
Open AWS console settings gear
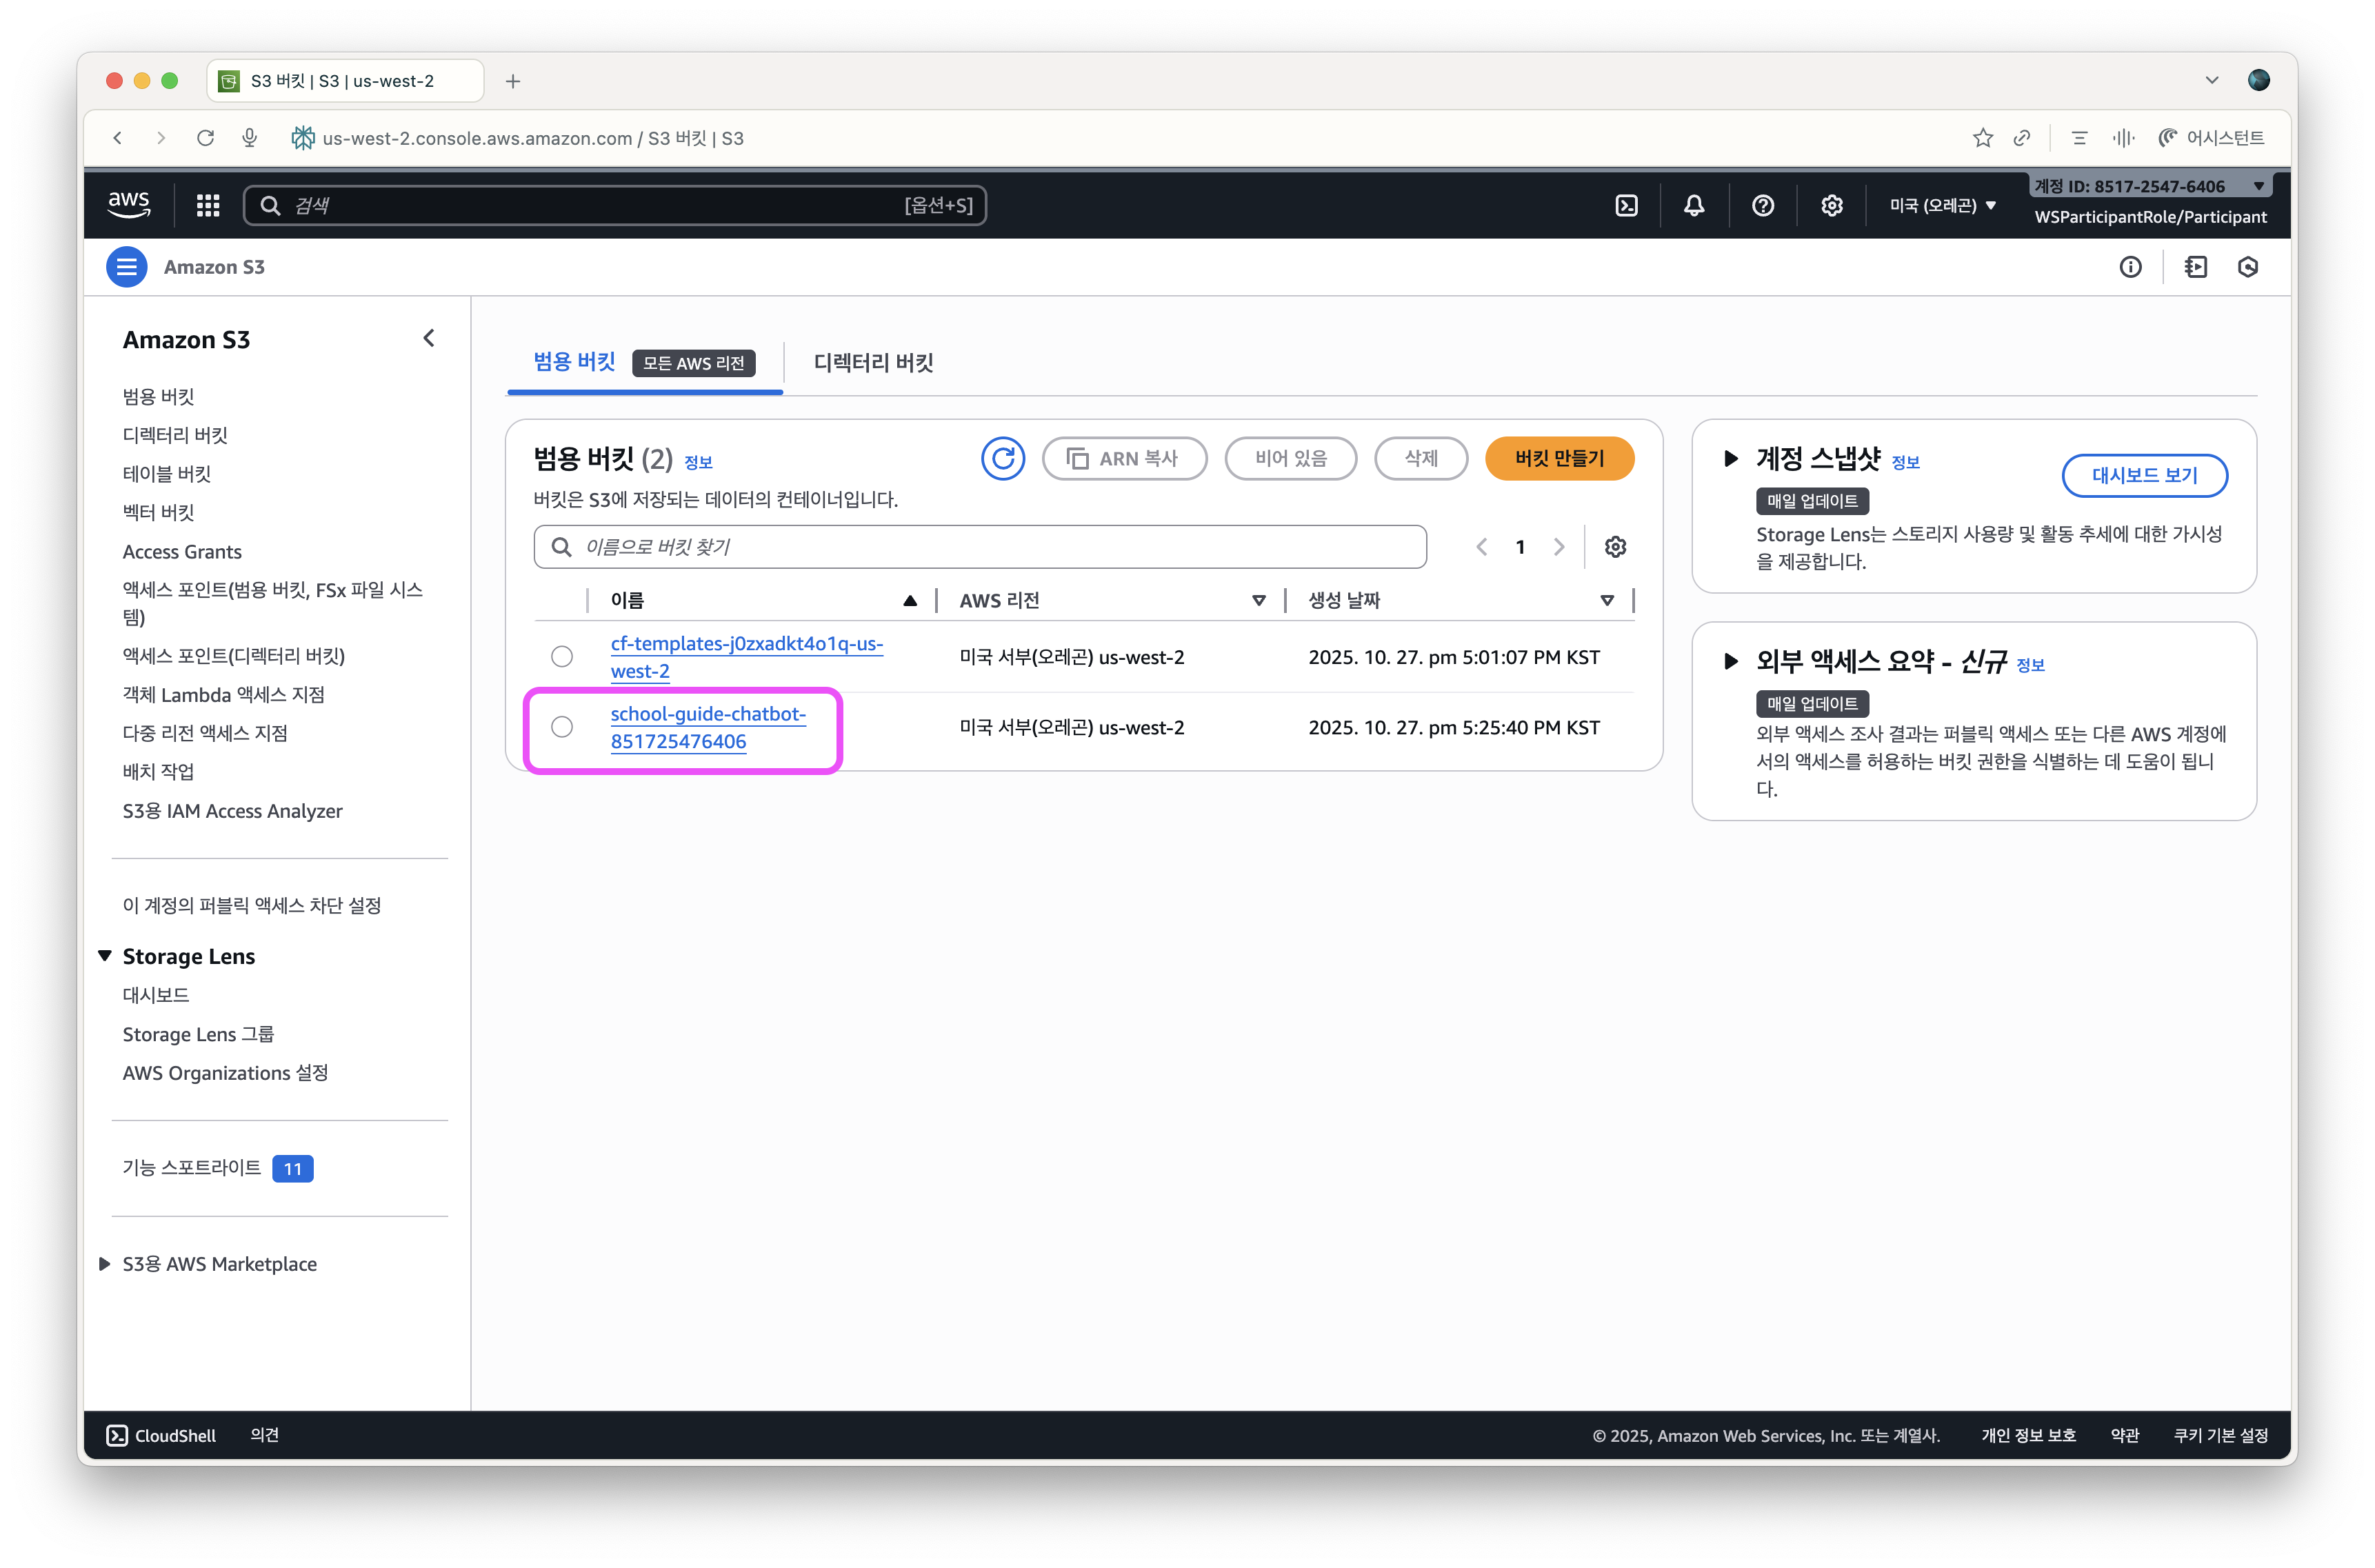tap(1831, 205)
